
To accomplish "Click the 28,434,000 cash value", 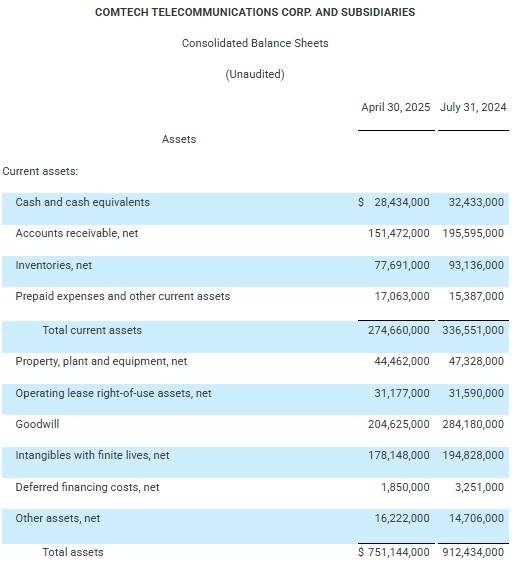I will coord(402,202).
